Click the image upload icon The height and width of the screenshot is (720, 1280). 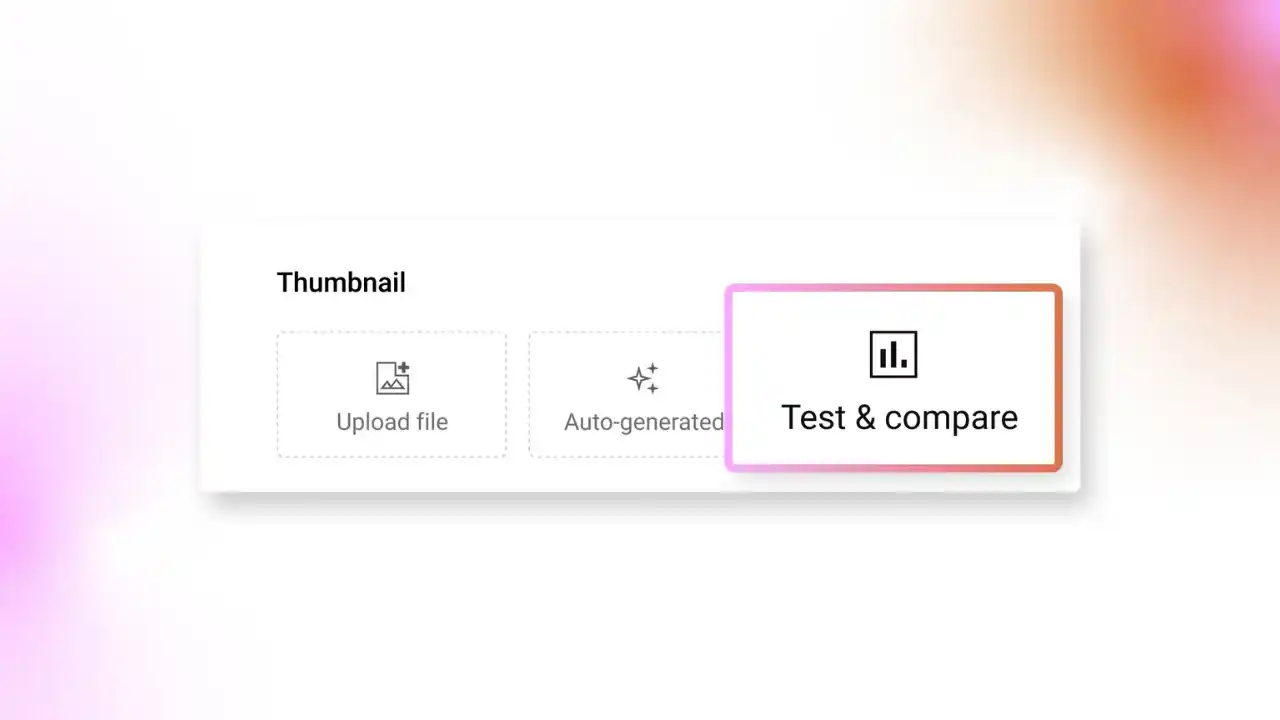(392, 378)
